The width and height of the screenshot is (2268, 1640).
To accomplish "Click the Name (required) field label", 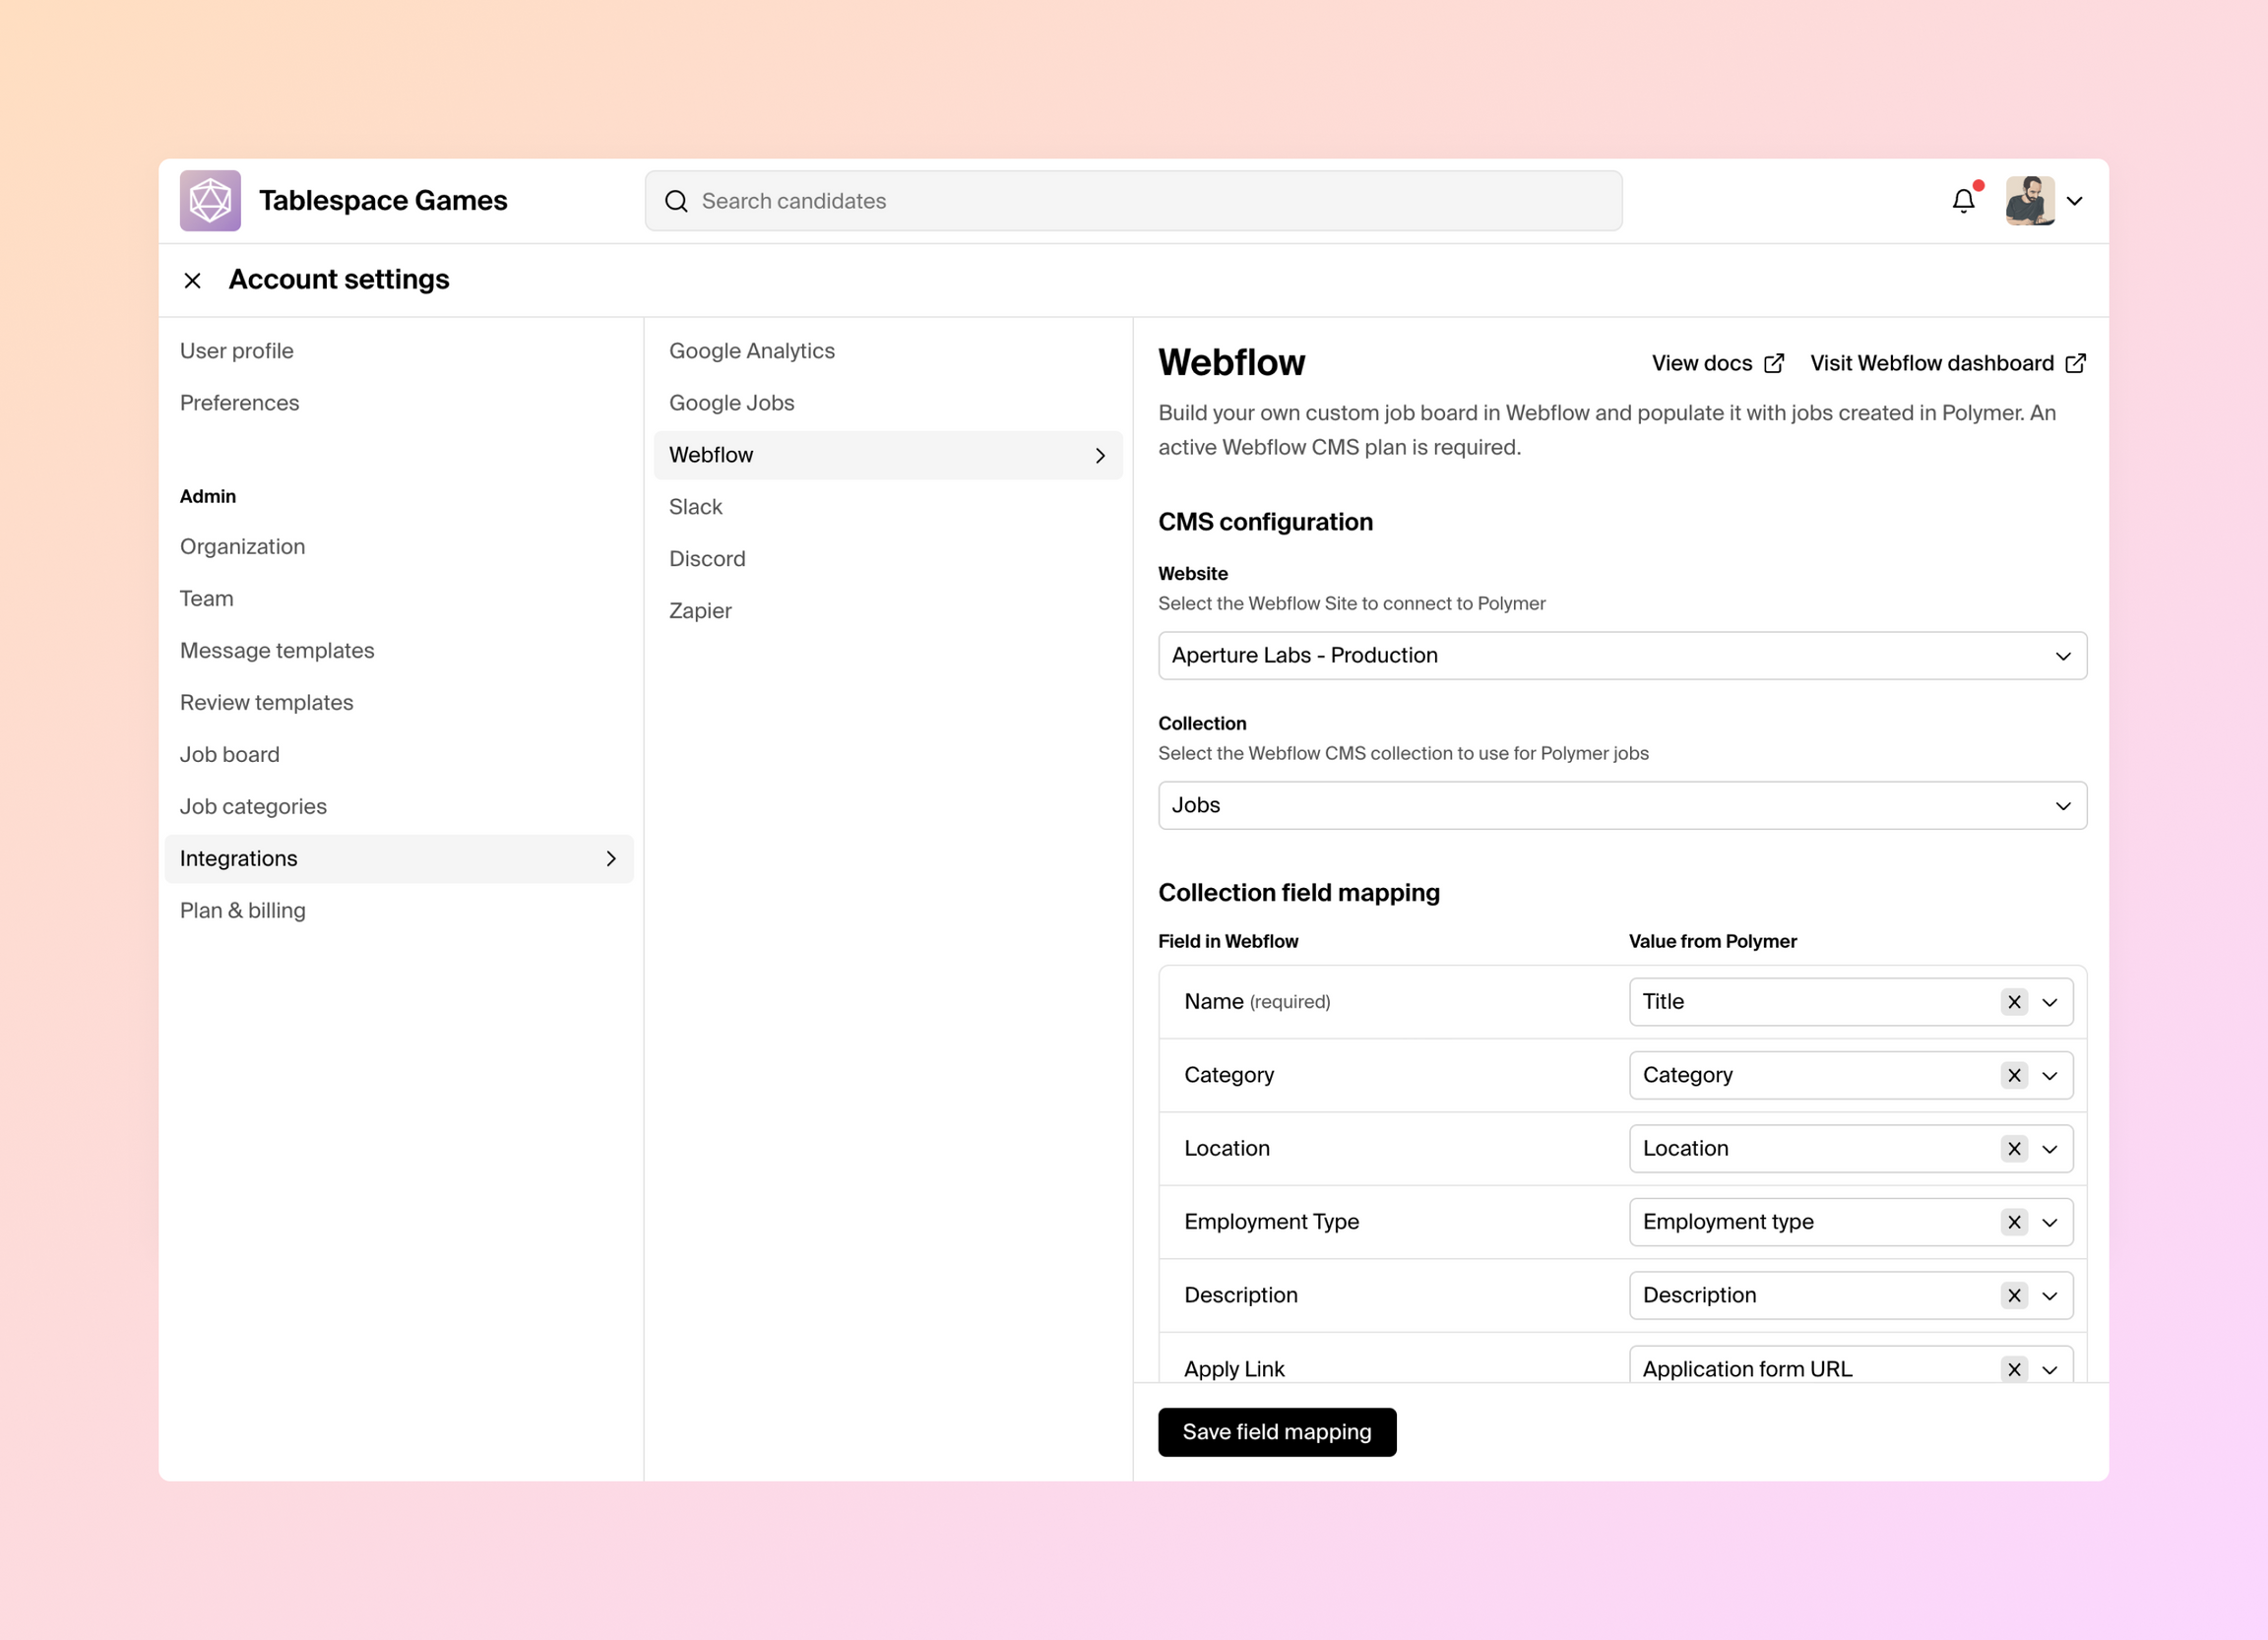I will tap(1257, 1002).
